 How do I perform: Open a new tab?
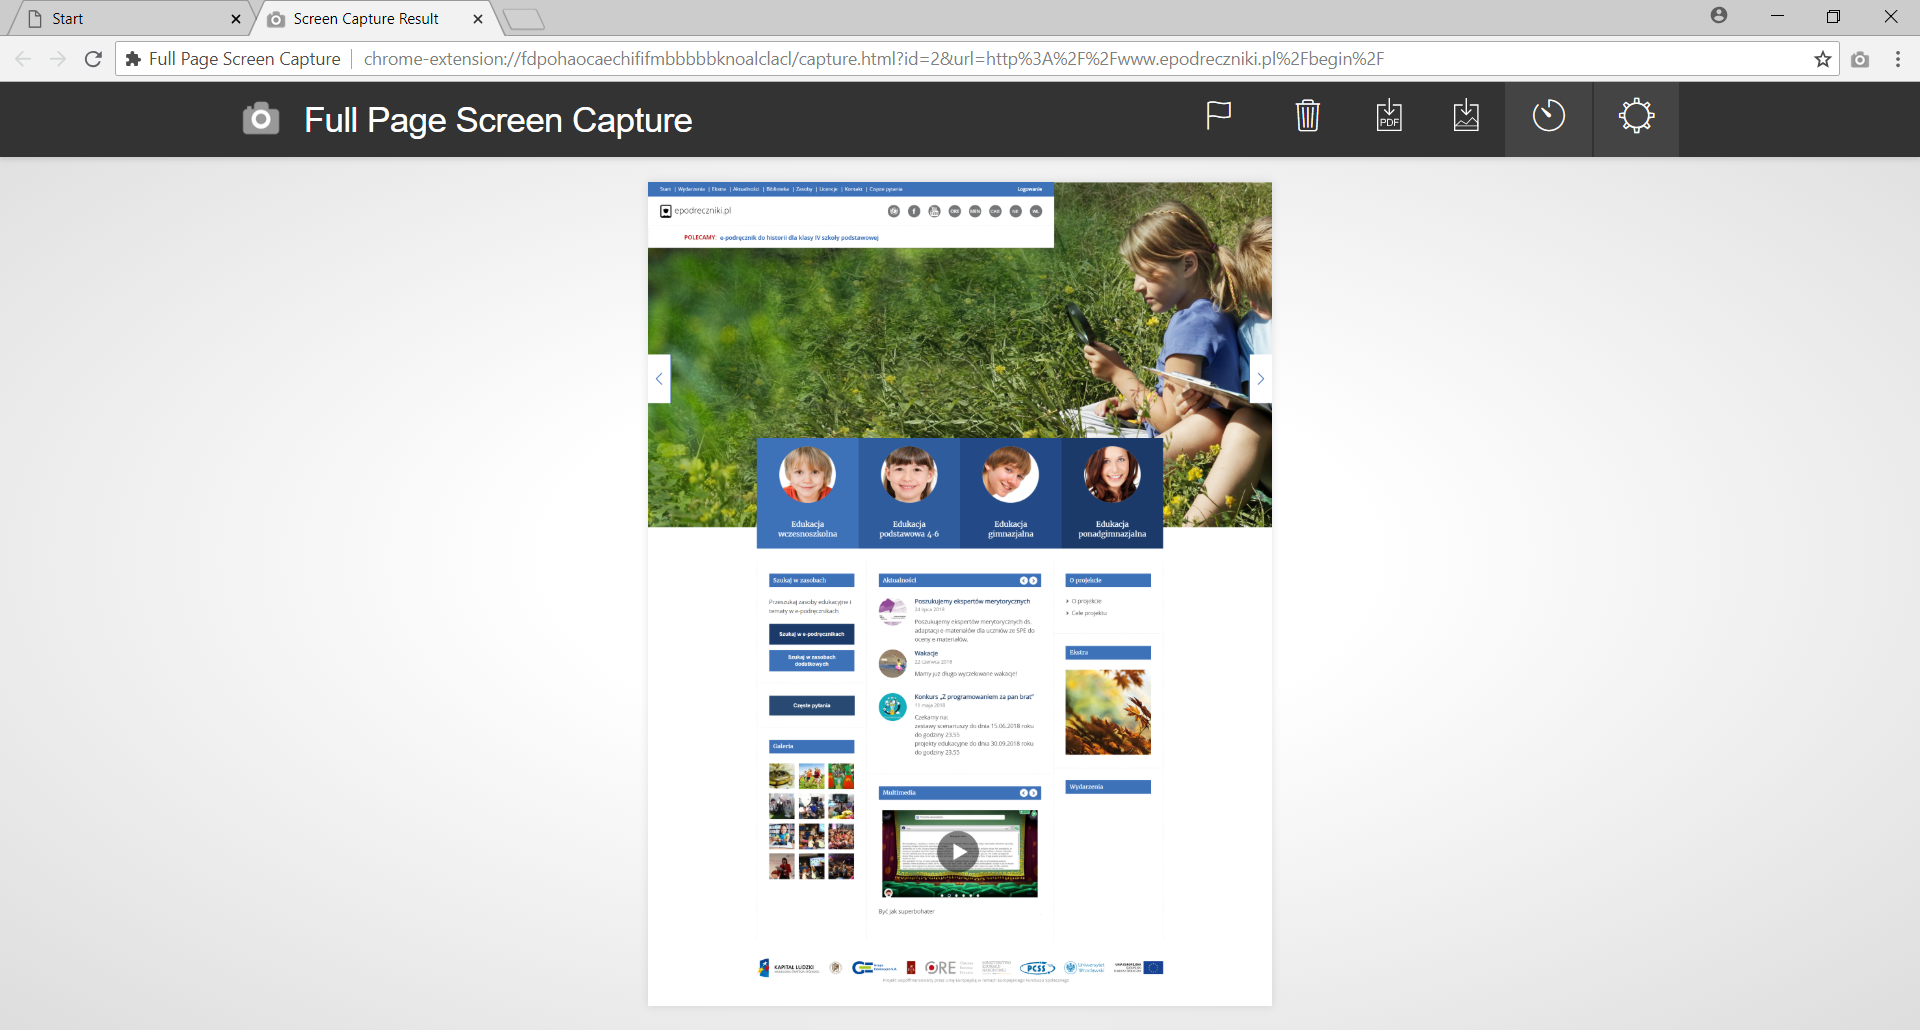523,19
